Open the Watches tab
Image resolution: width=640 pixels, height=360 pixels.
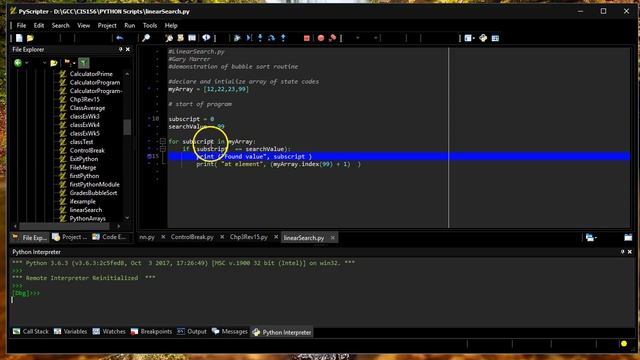point(109,332)
